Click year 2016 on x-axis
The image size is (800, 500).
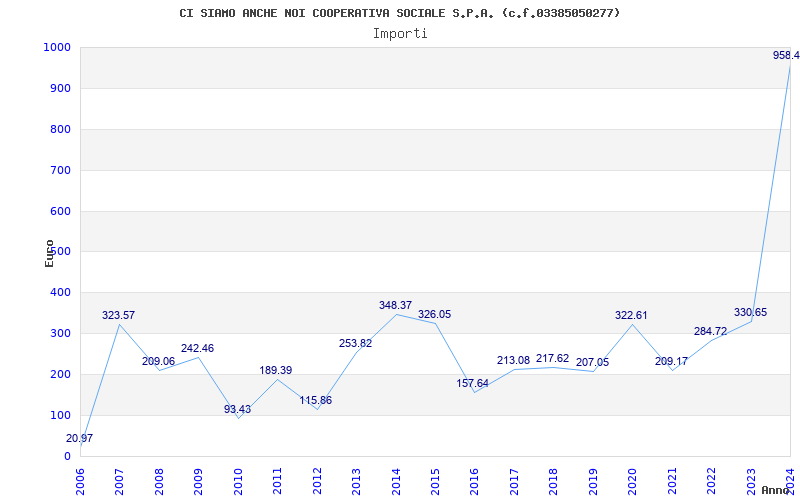click(474, 482)
